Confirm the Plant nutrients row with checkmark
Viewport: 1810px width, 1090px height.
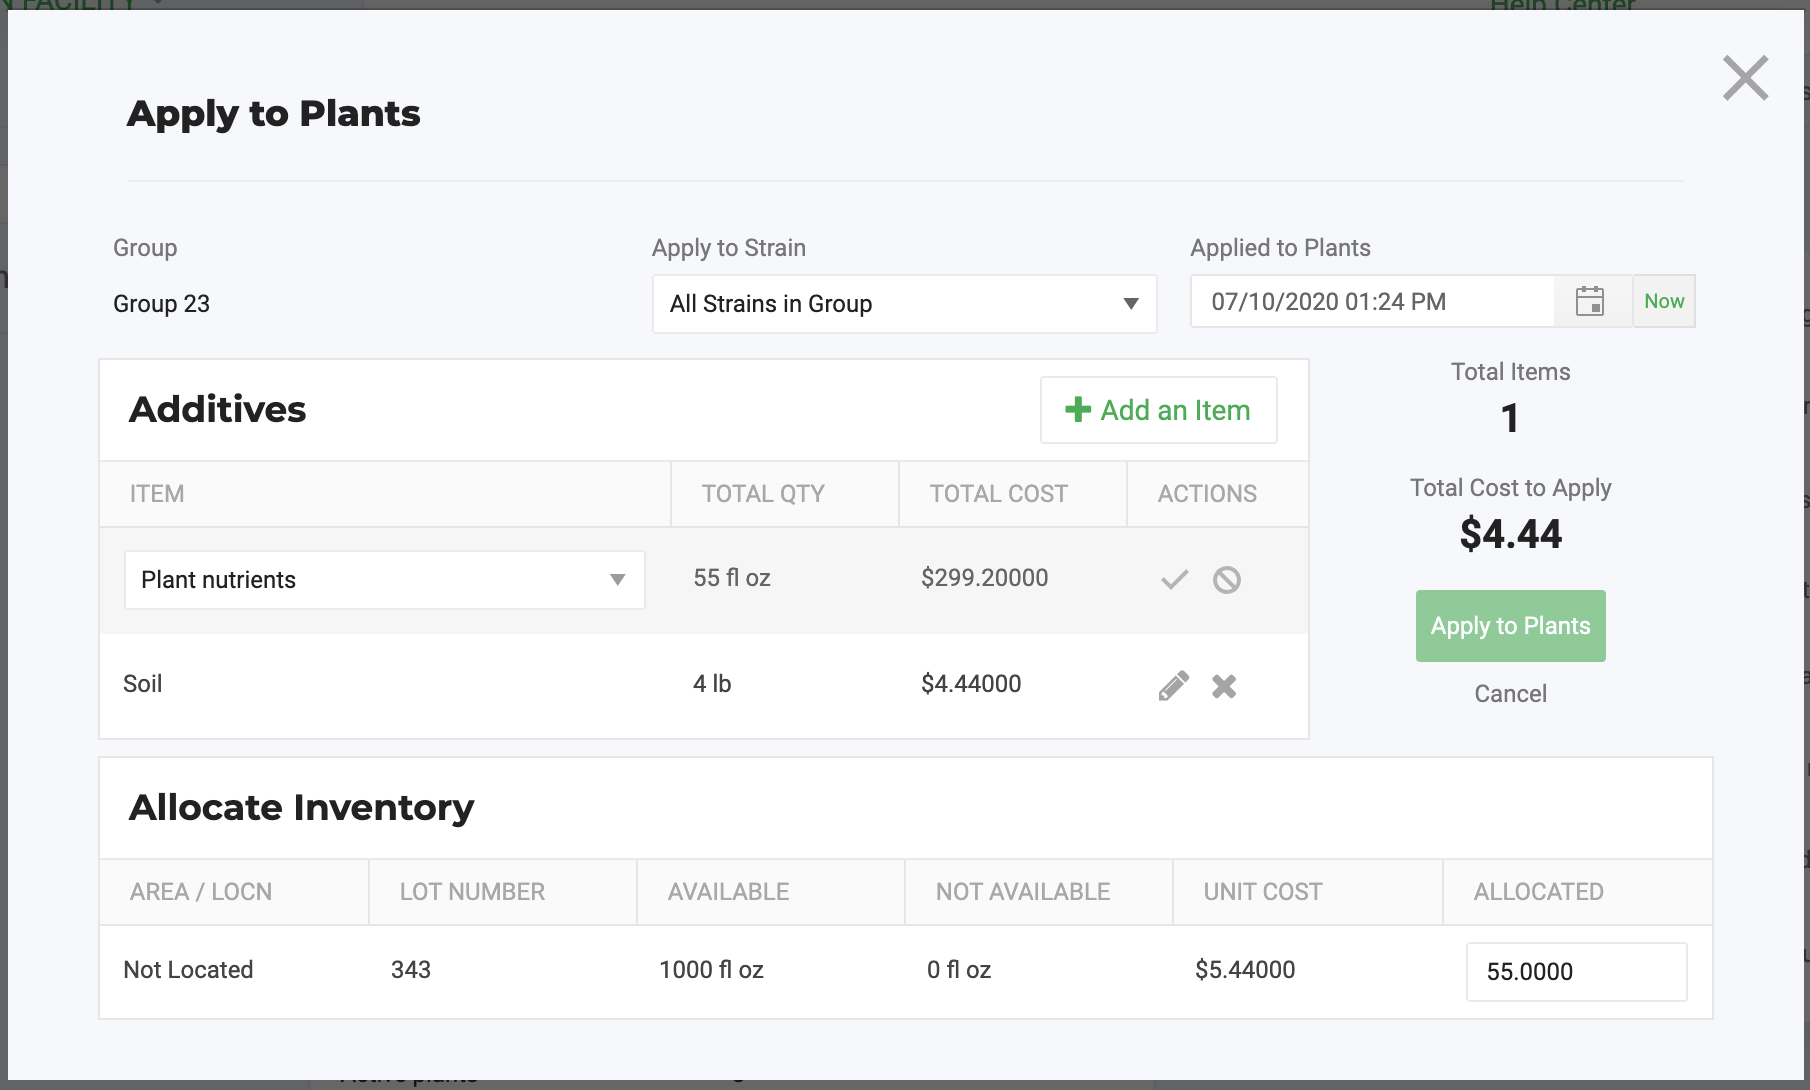coord(1174,579)
